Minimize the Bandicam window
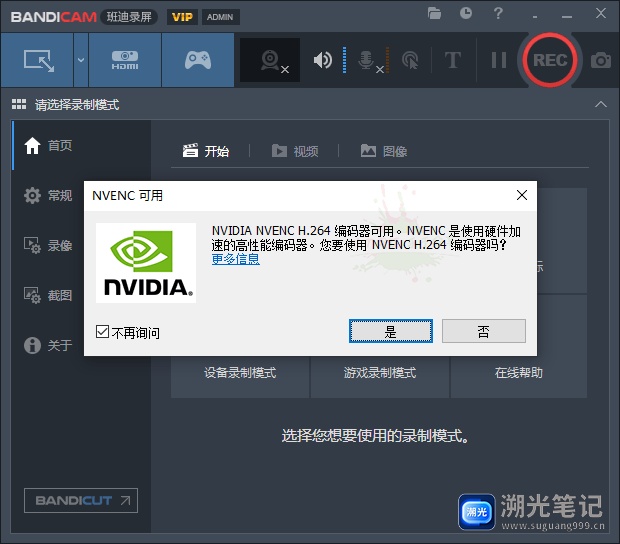620x544 pixels. [567, 17]
